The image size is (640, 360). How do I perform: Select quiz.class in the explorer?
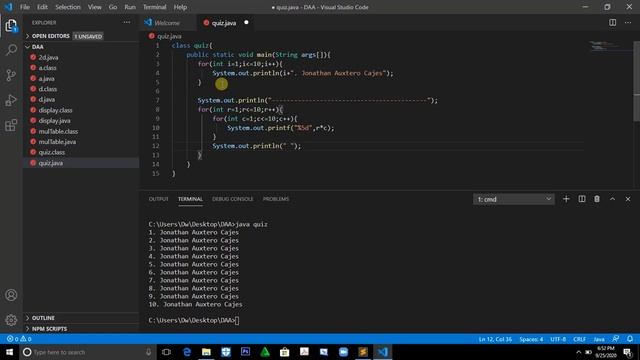point(51,152)
